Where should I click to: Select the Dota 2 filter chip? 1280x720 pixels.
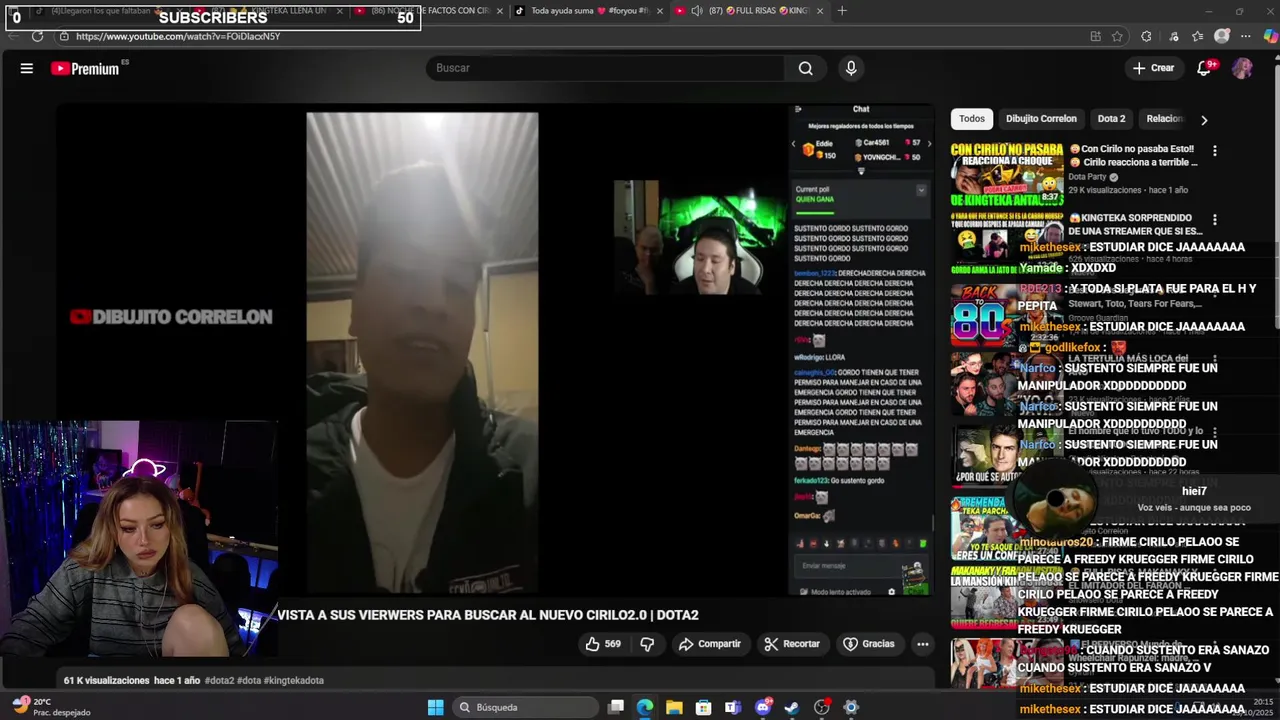1111,118
